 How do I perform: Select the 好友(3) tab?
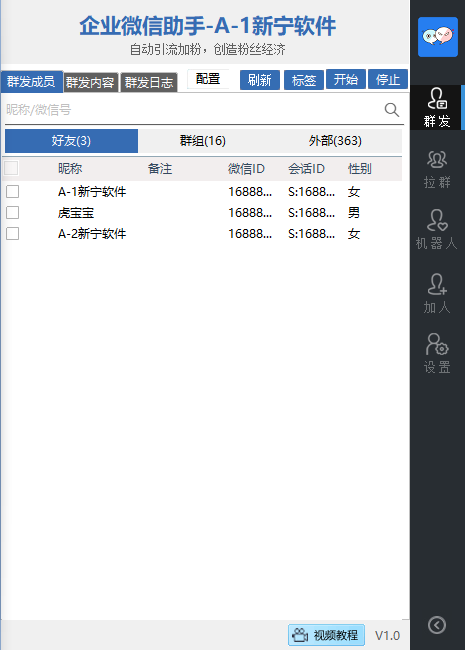click(71, 141)
